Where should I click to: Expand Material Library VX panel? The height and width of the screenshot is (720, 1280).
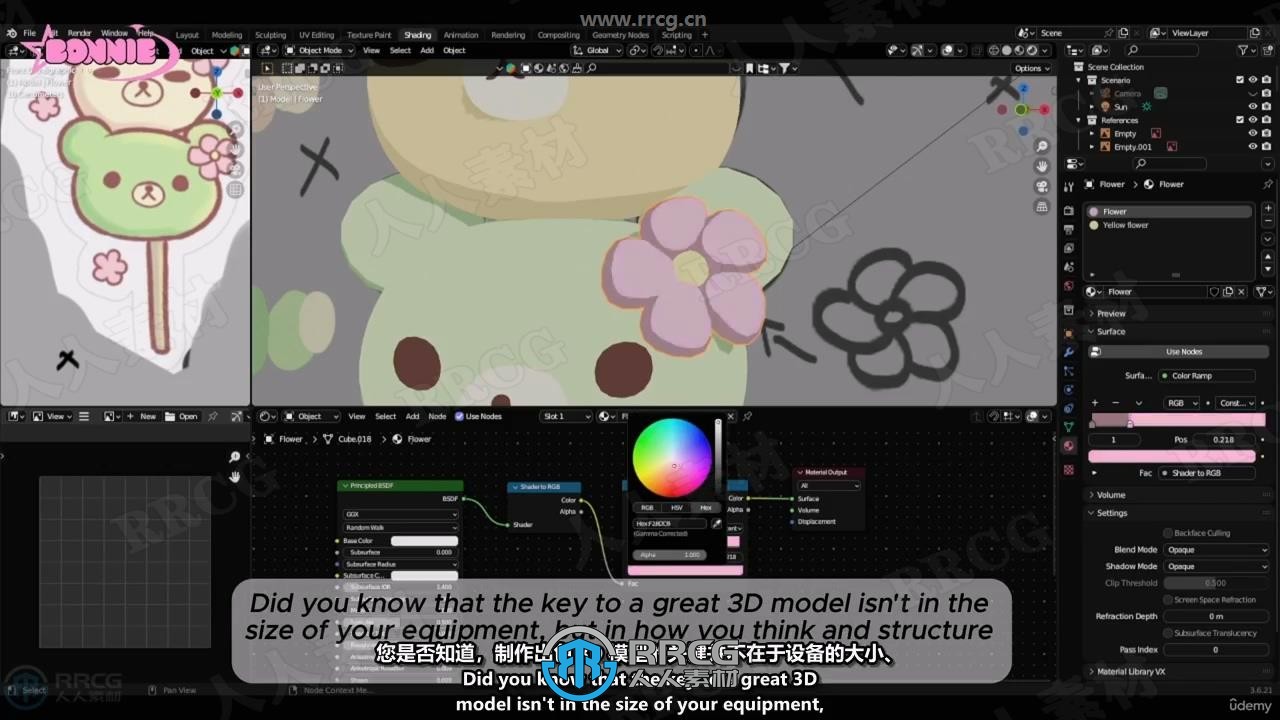(1132, 672)
